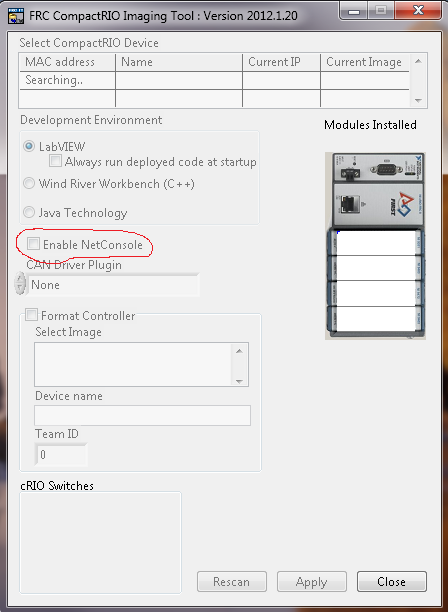Check Always run deployed code at startup
Screen dimensions: 448x612
55,161
